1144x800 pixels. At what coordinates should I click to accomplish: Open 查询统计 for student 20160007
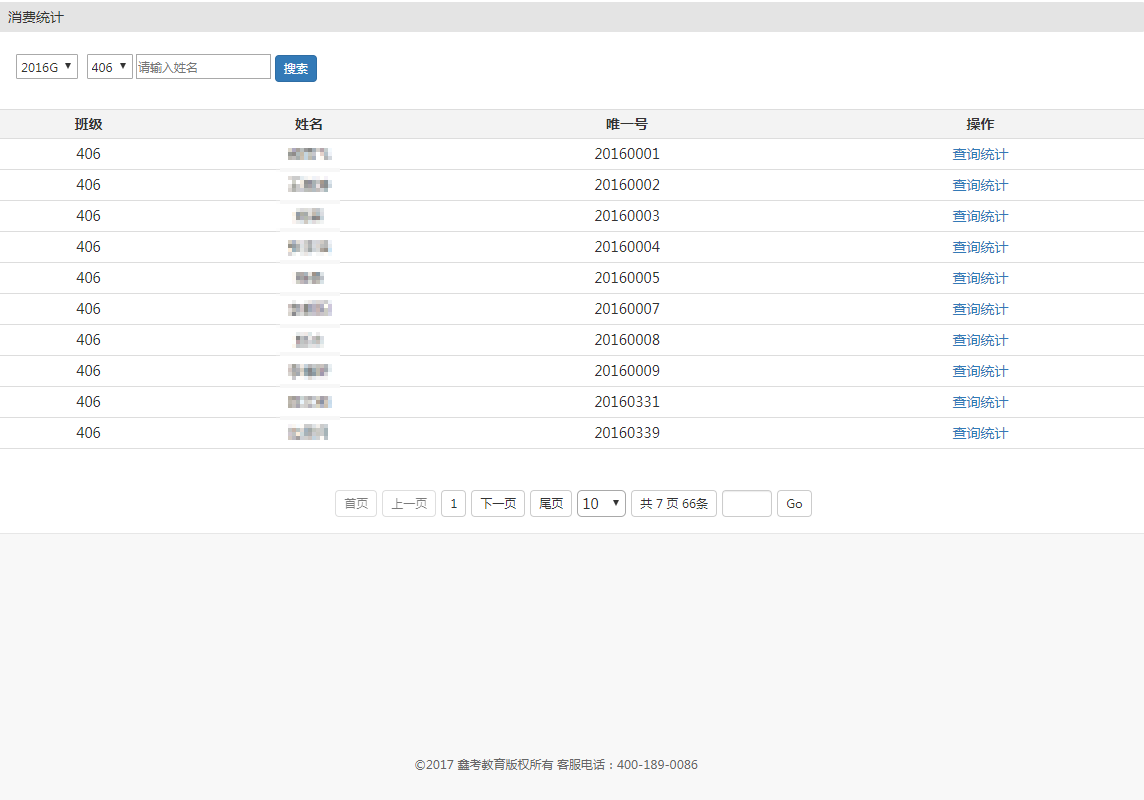(979, 309)
